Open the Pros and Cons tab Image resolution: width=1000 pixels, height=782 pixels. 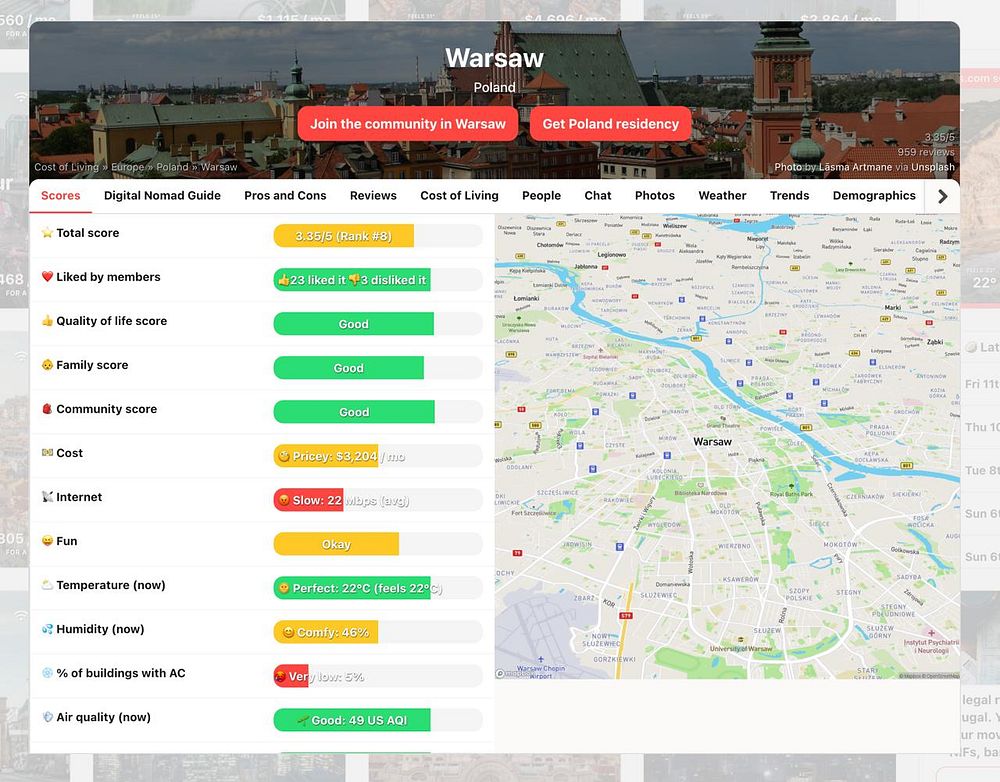pos(285,196)
